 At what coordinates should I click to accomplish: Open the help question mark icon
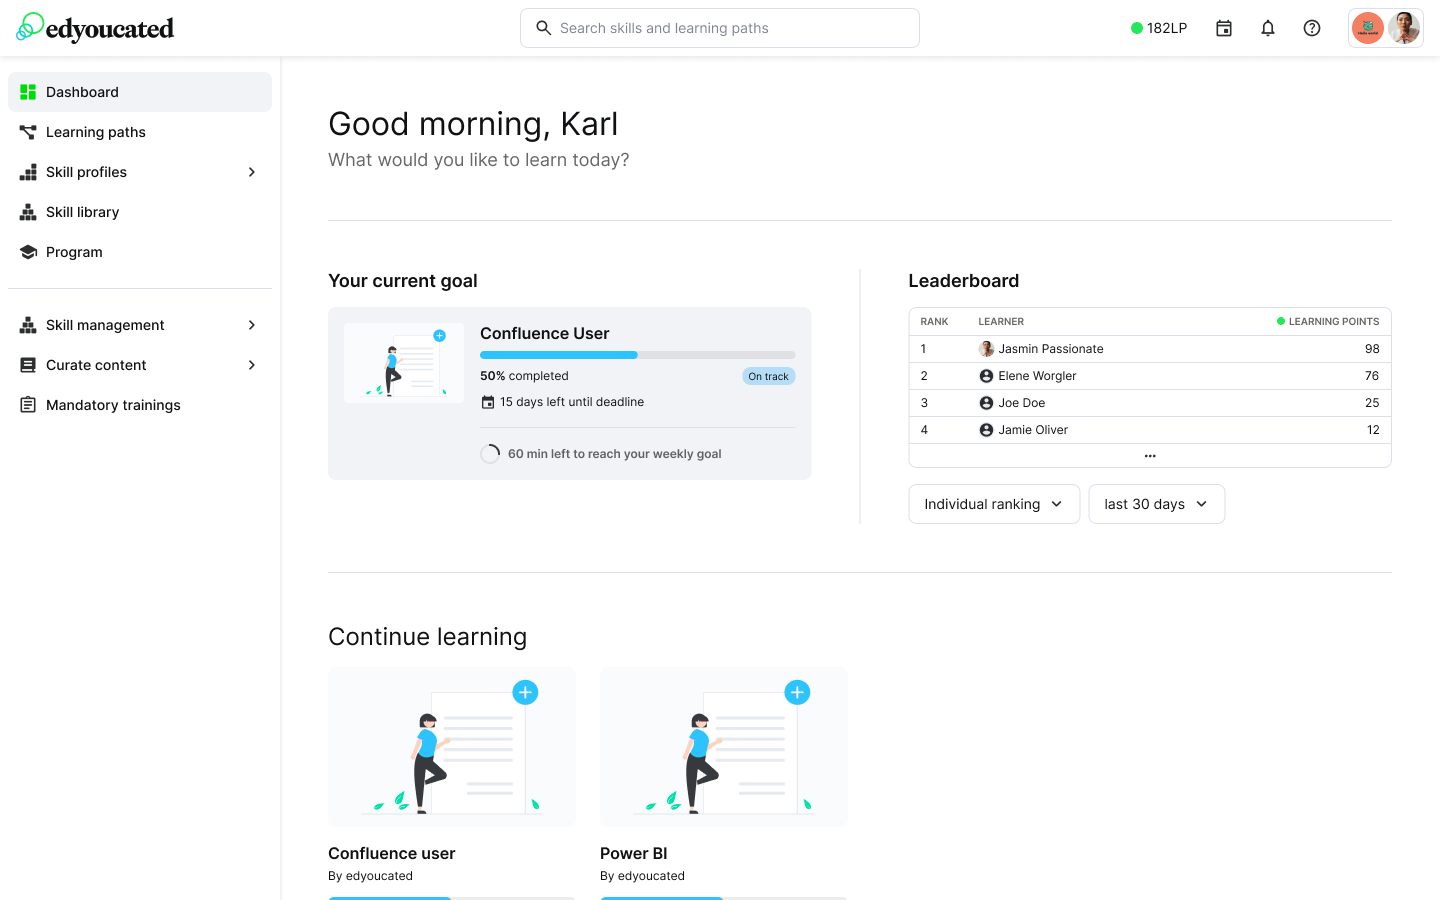tap(1311, 28)
